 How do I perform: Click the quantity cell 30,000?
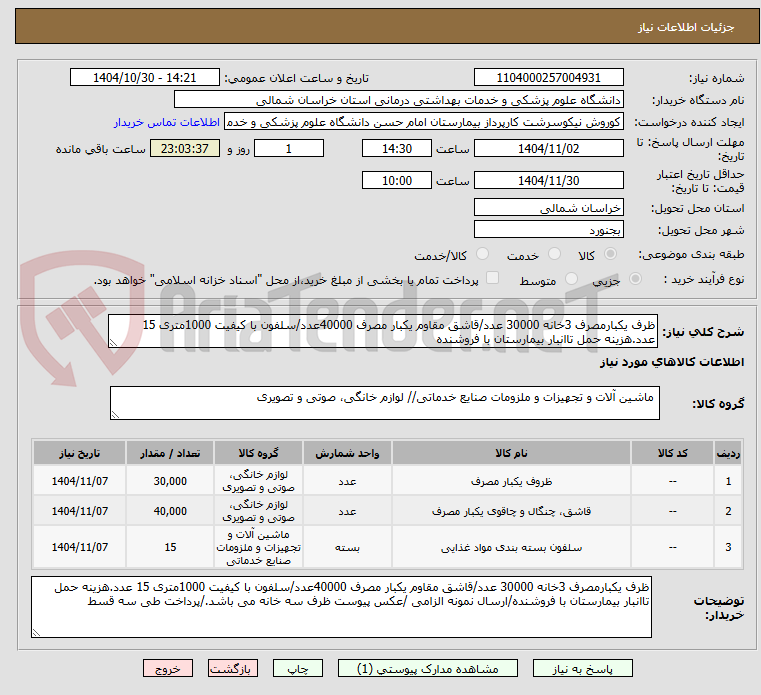point(170,481)
